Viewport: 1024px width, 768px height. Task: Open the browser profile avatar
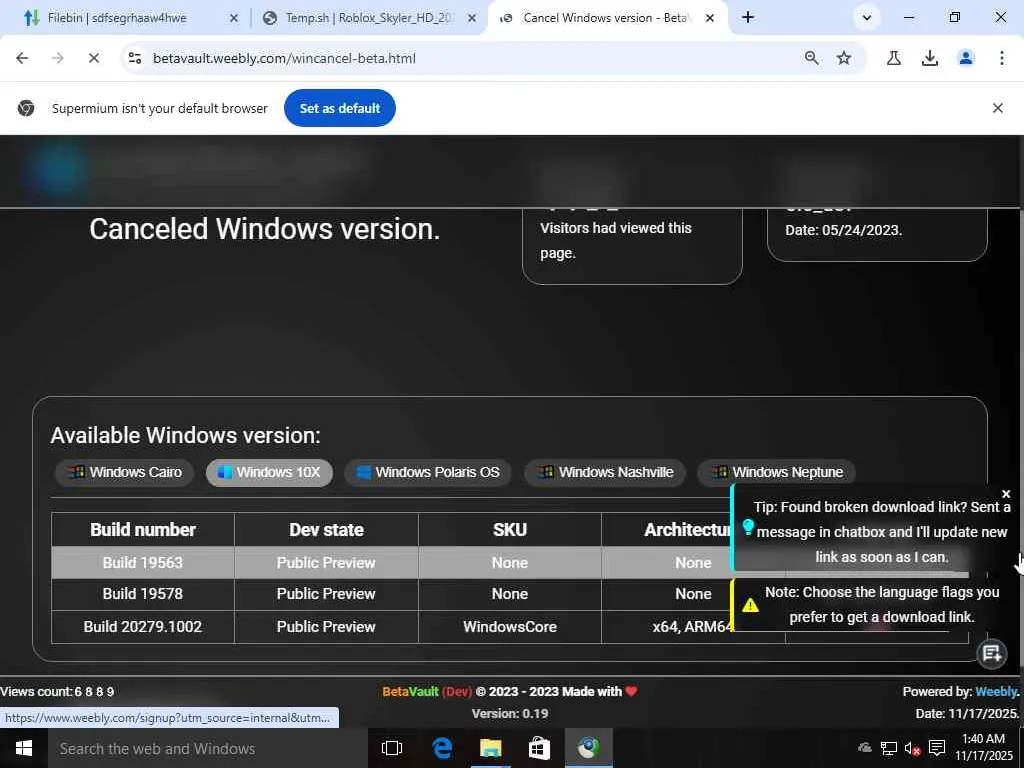966,58
